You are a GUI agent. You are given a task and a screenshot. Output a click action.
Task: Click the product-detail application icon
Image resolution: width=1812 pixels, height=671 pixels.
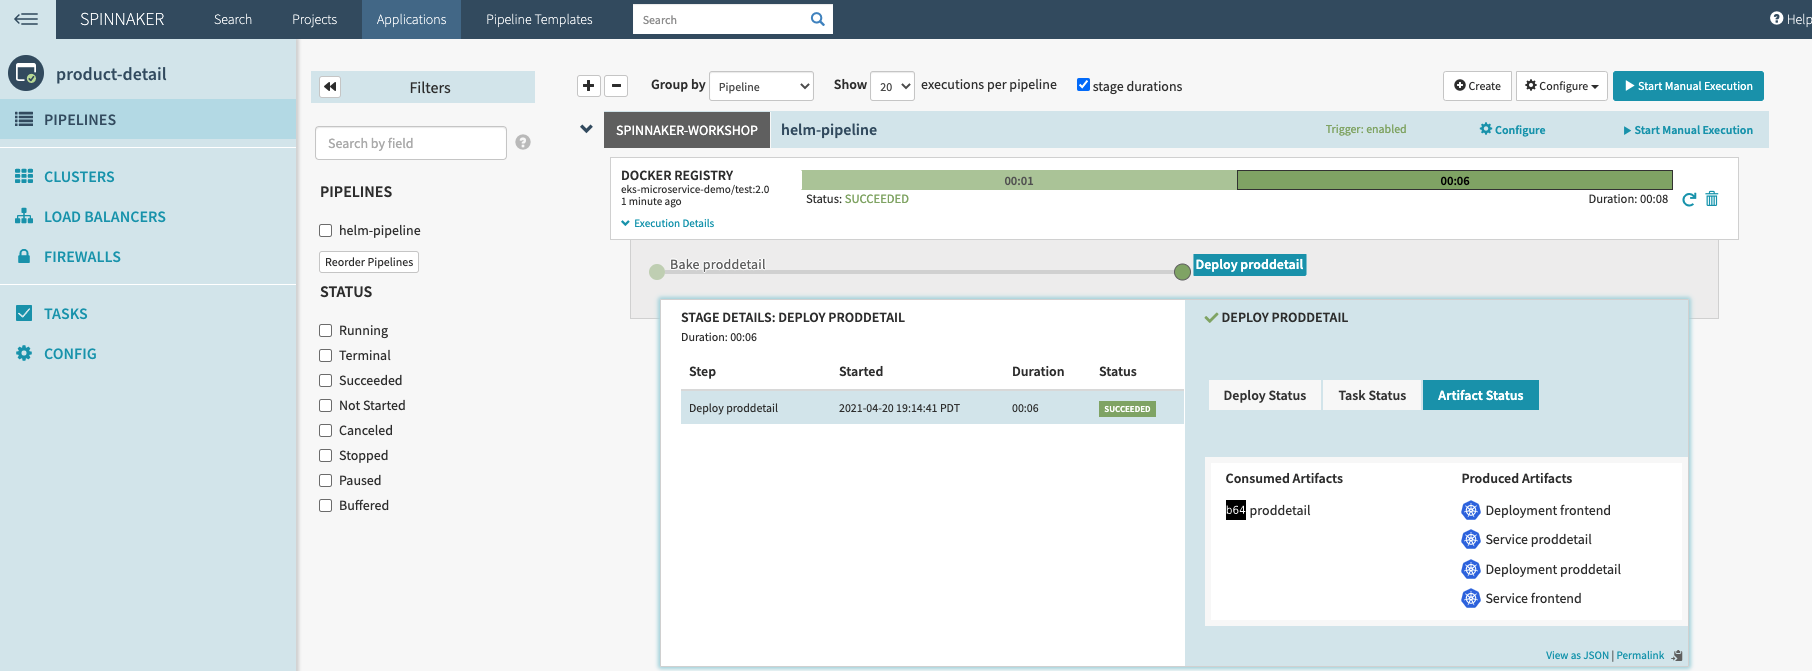tap(26, 73)
